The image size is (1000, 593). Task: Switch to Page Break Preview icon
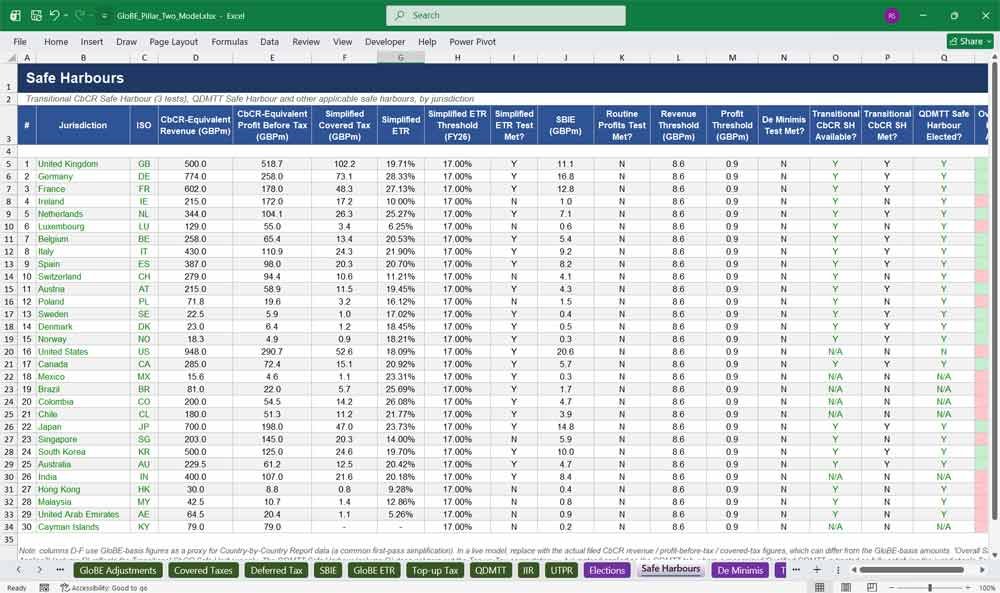(871, 587)
